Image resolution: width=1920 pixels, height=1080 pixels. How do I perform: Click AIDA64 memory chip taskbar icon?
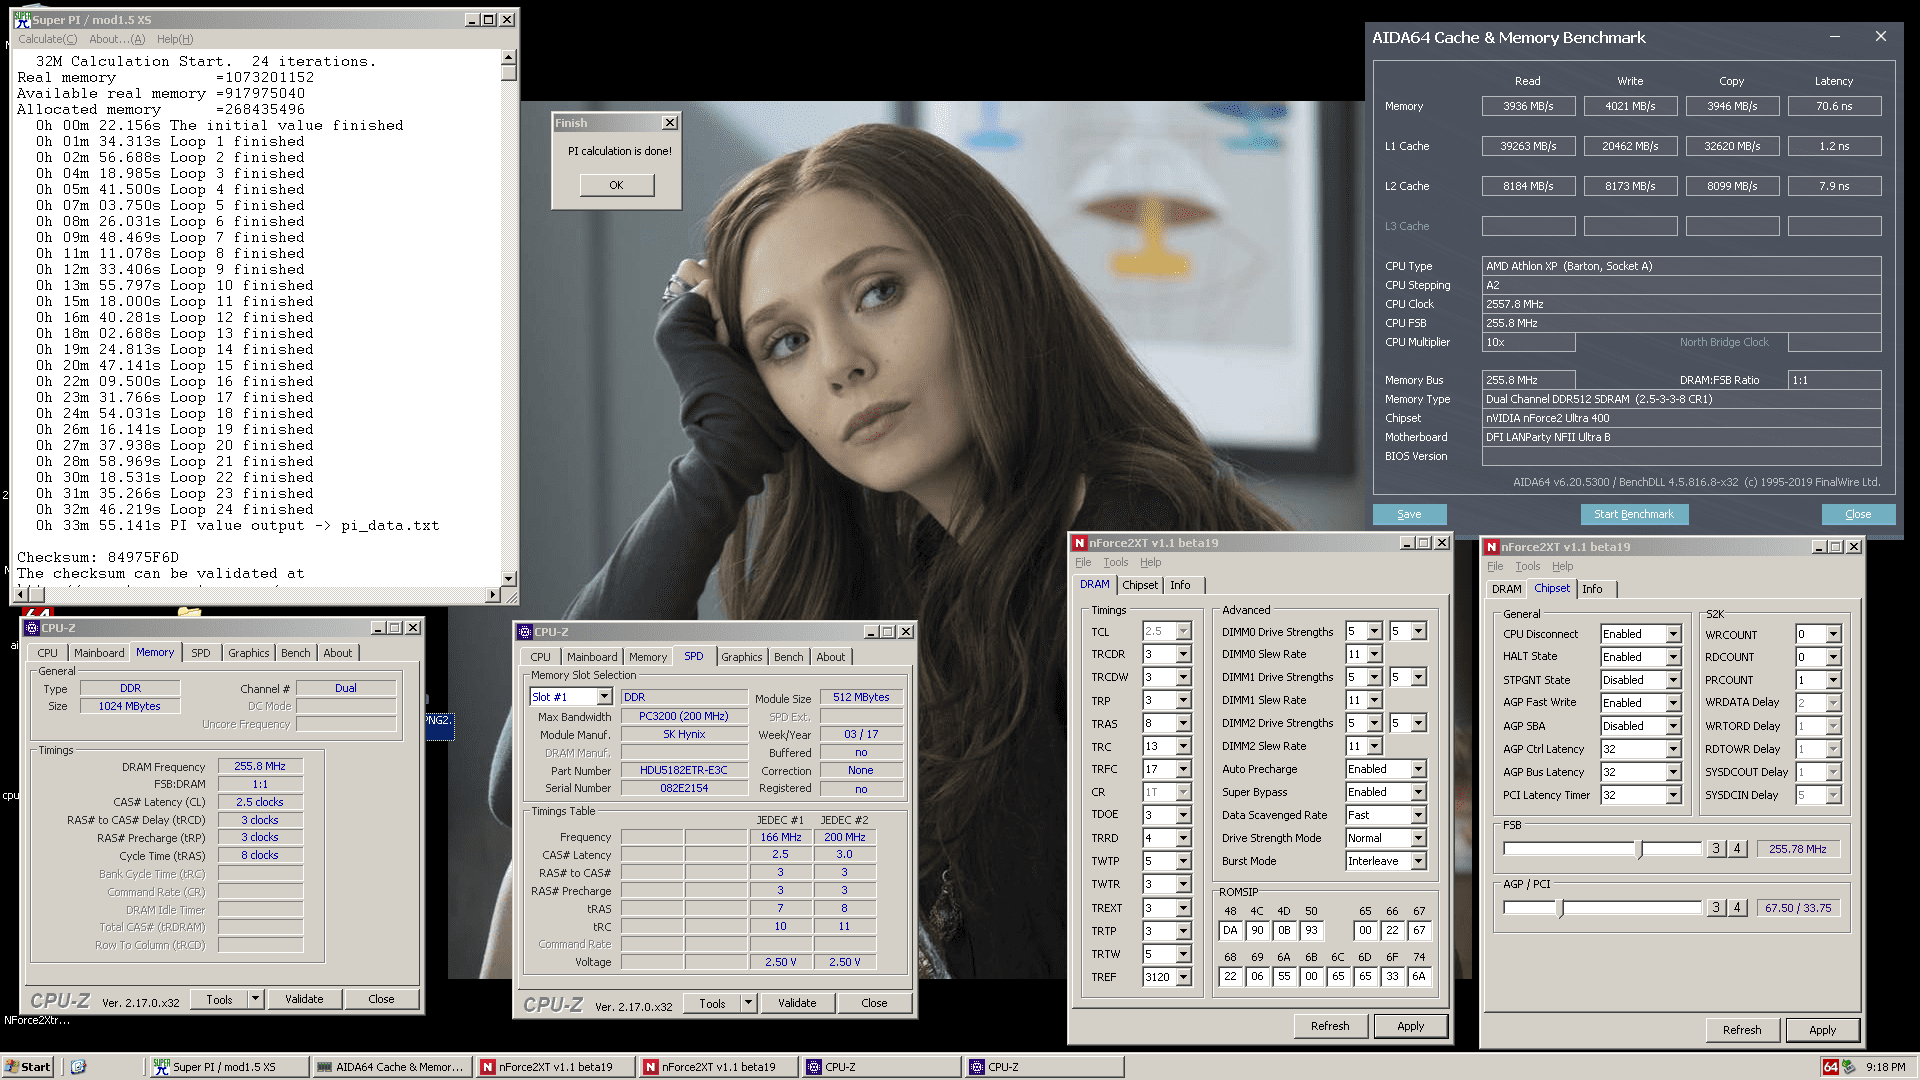click(324, 1067)
